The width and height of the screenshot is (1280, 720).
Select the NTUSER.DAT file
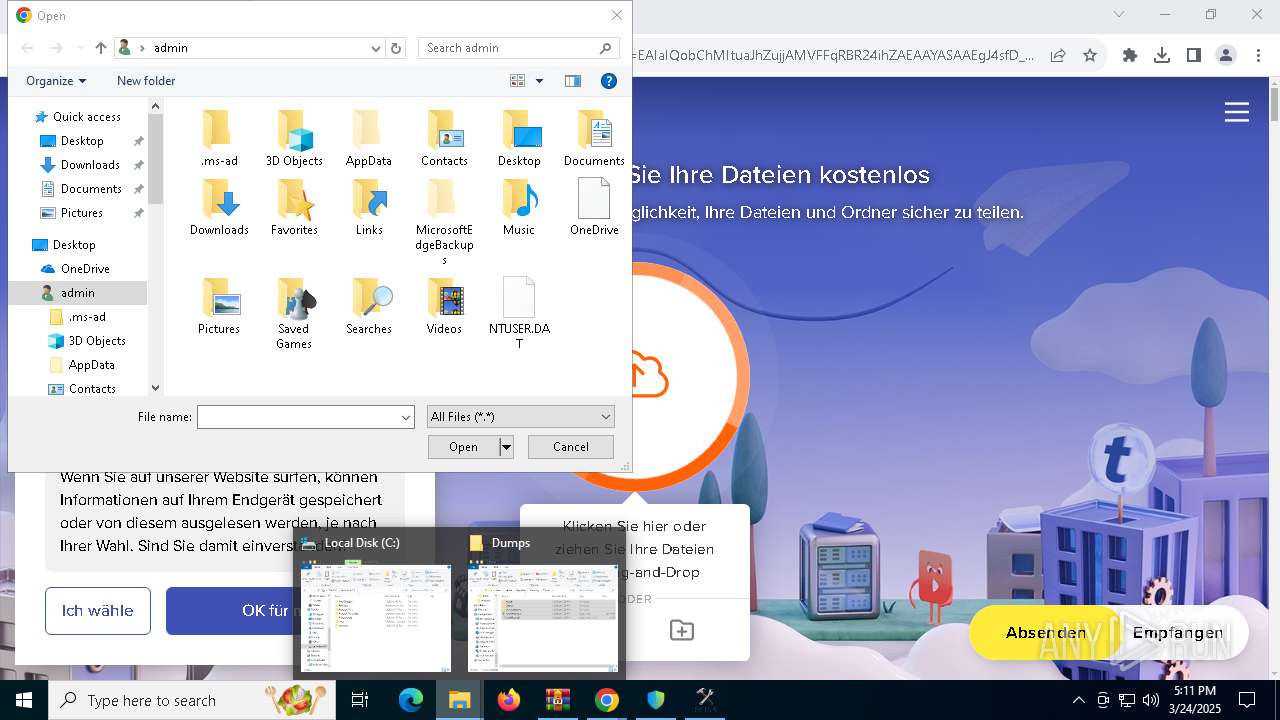coord(519,314)
